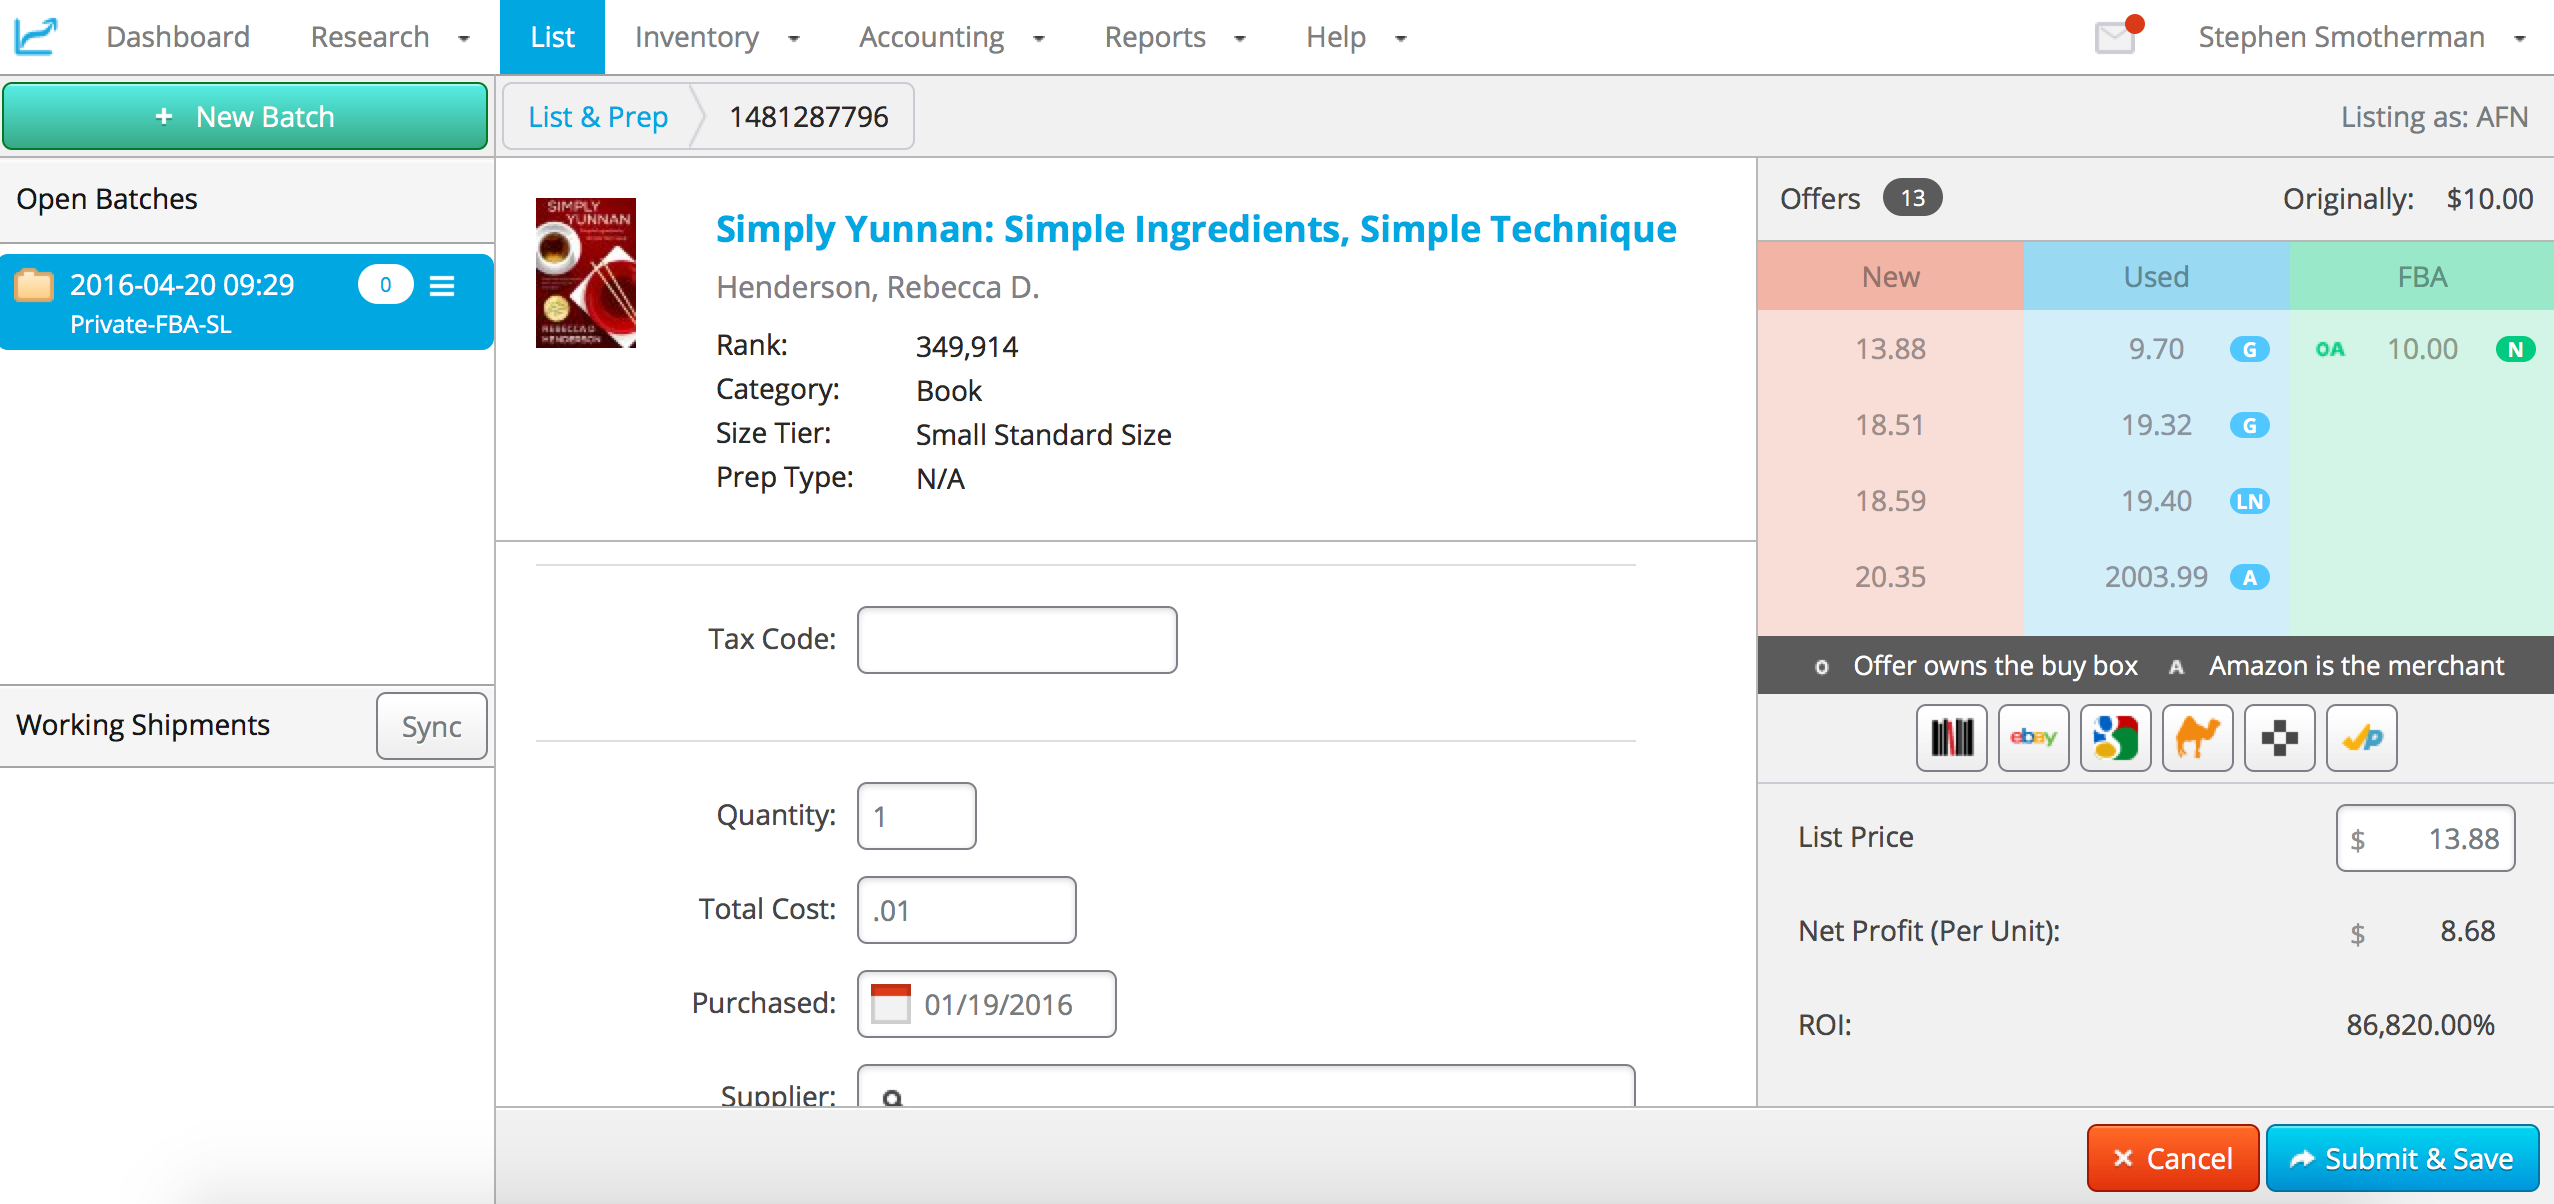Click the search icon in Supplier field
2554x1204 pixels.
tap(892, 1097)
